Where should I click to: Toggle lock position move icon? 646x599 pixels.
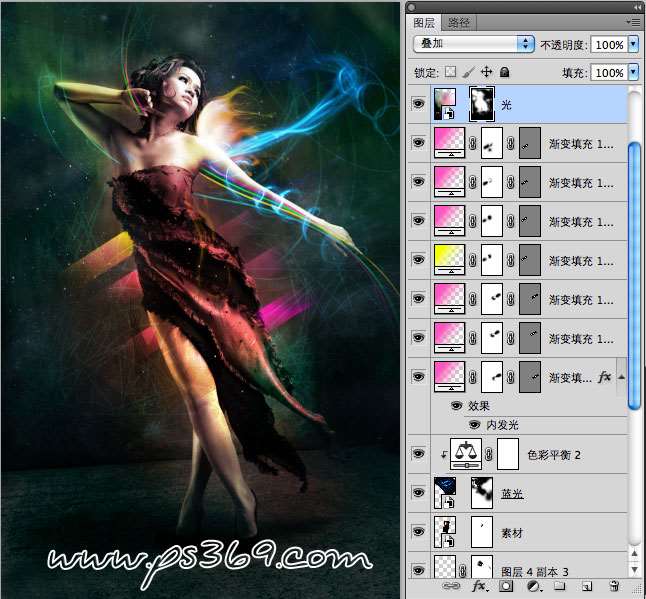point(487,72)
